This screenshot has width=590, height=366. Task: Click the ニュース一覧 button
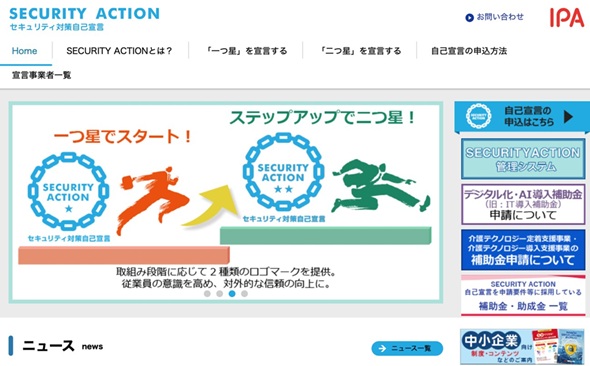click(407, 348)
